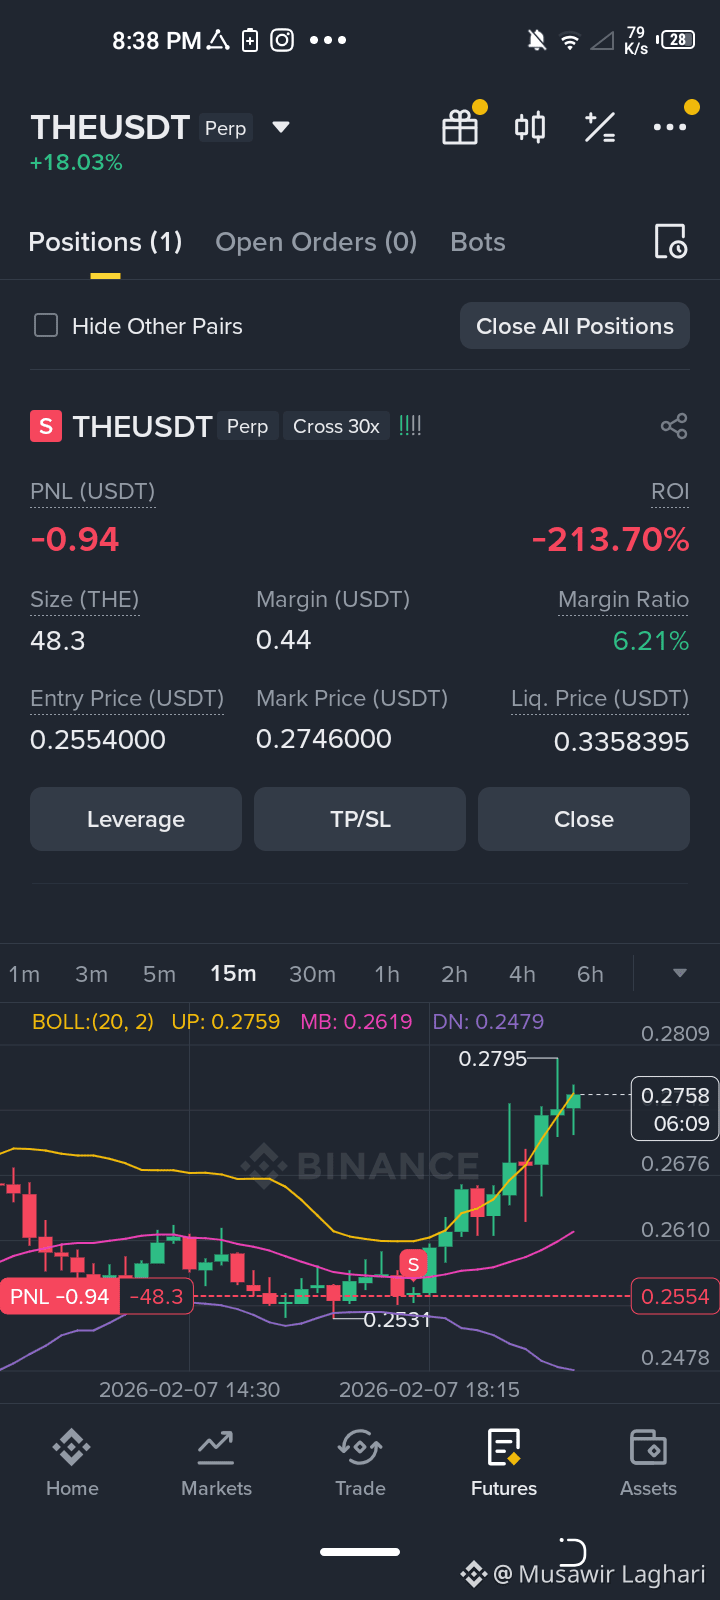Viewport: 720px width, 1600px height.
Task: Expand the THEUSDT pair selector arrow
Action: (x=281, y=127)
